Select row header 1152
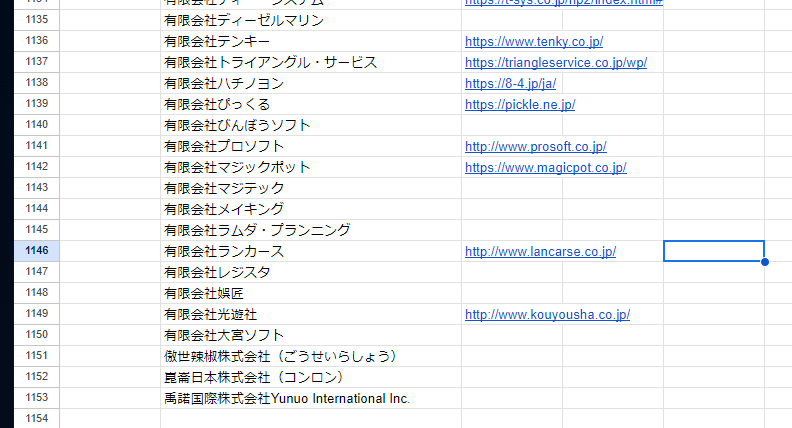792x428 pixels. [x=37, y=377]
